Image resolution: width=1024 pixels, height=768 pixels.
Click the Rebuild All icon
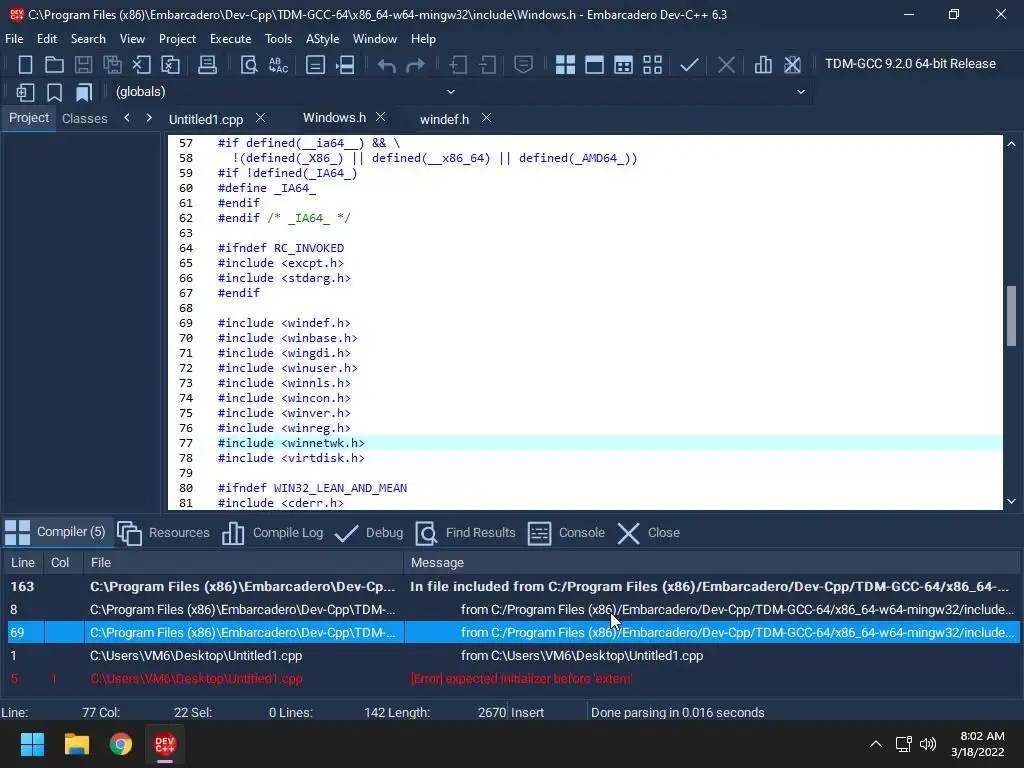point(652,64)
